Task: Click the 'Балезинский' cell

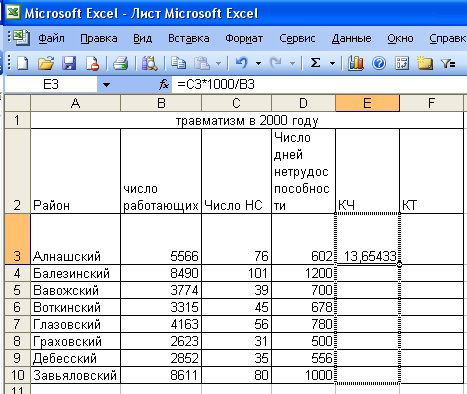Action: pyautogui.click(x=75, y=273)
